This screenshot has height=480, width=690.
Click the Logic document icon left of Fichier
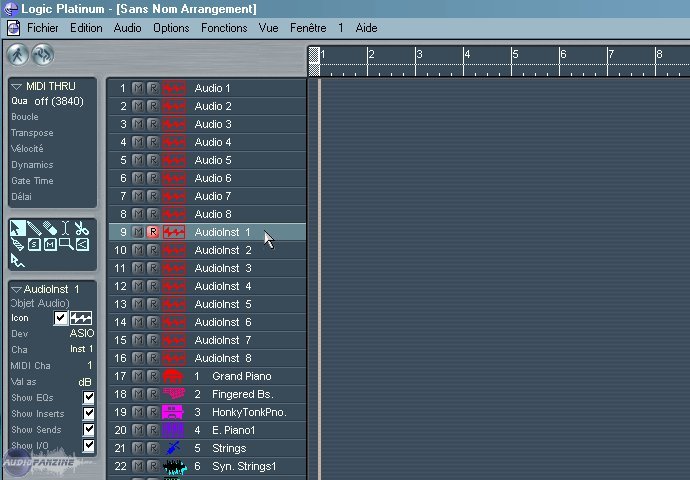point(13,28)
